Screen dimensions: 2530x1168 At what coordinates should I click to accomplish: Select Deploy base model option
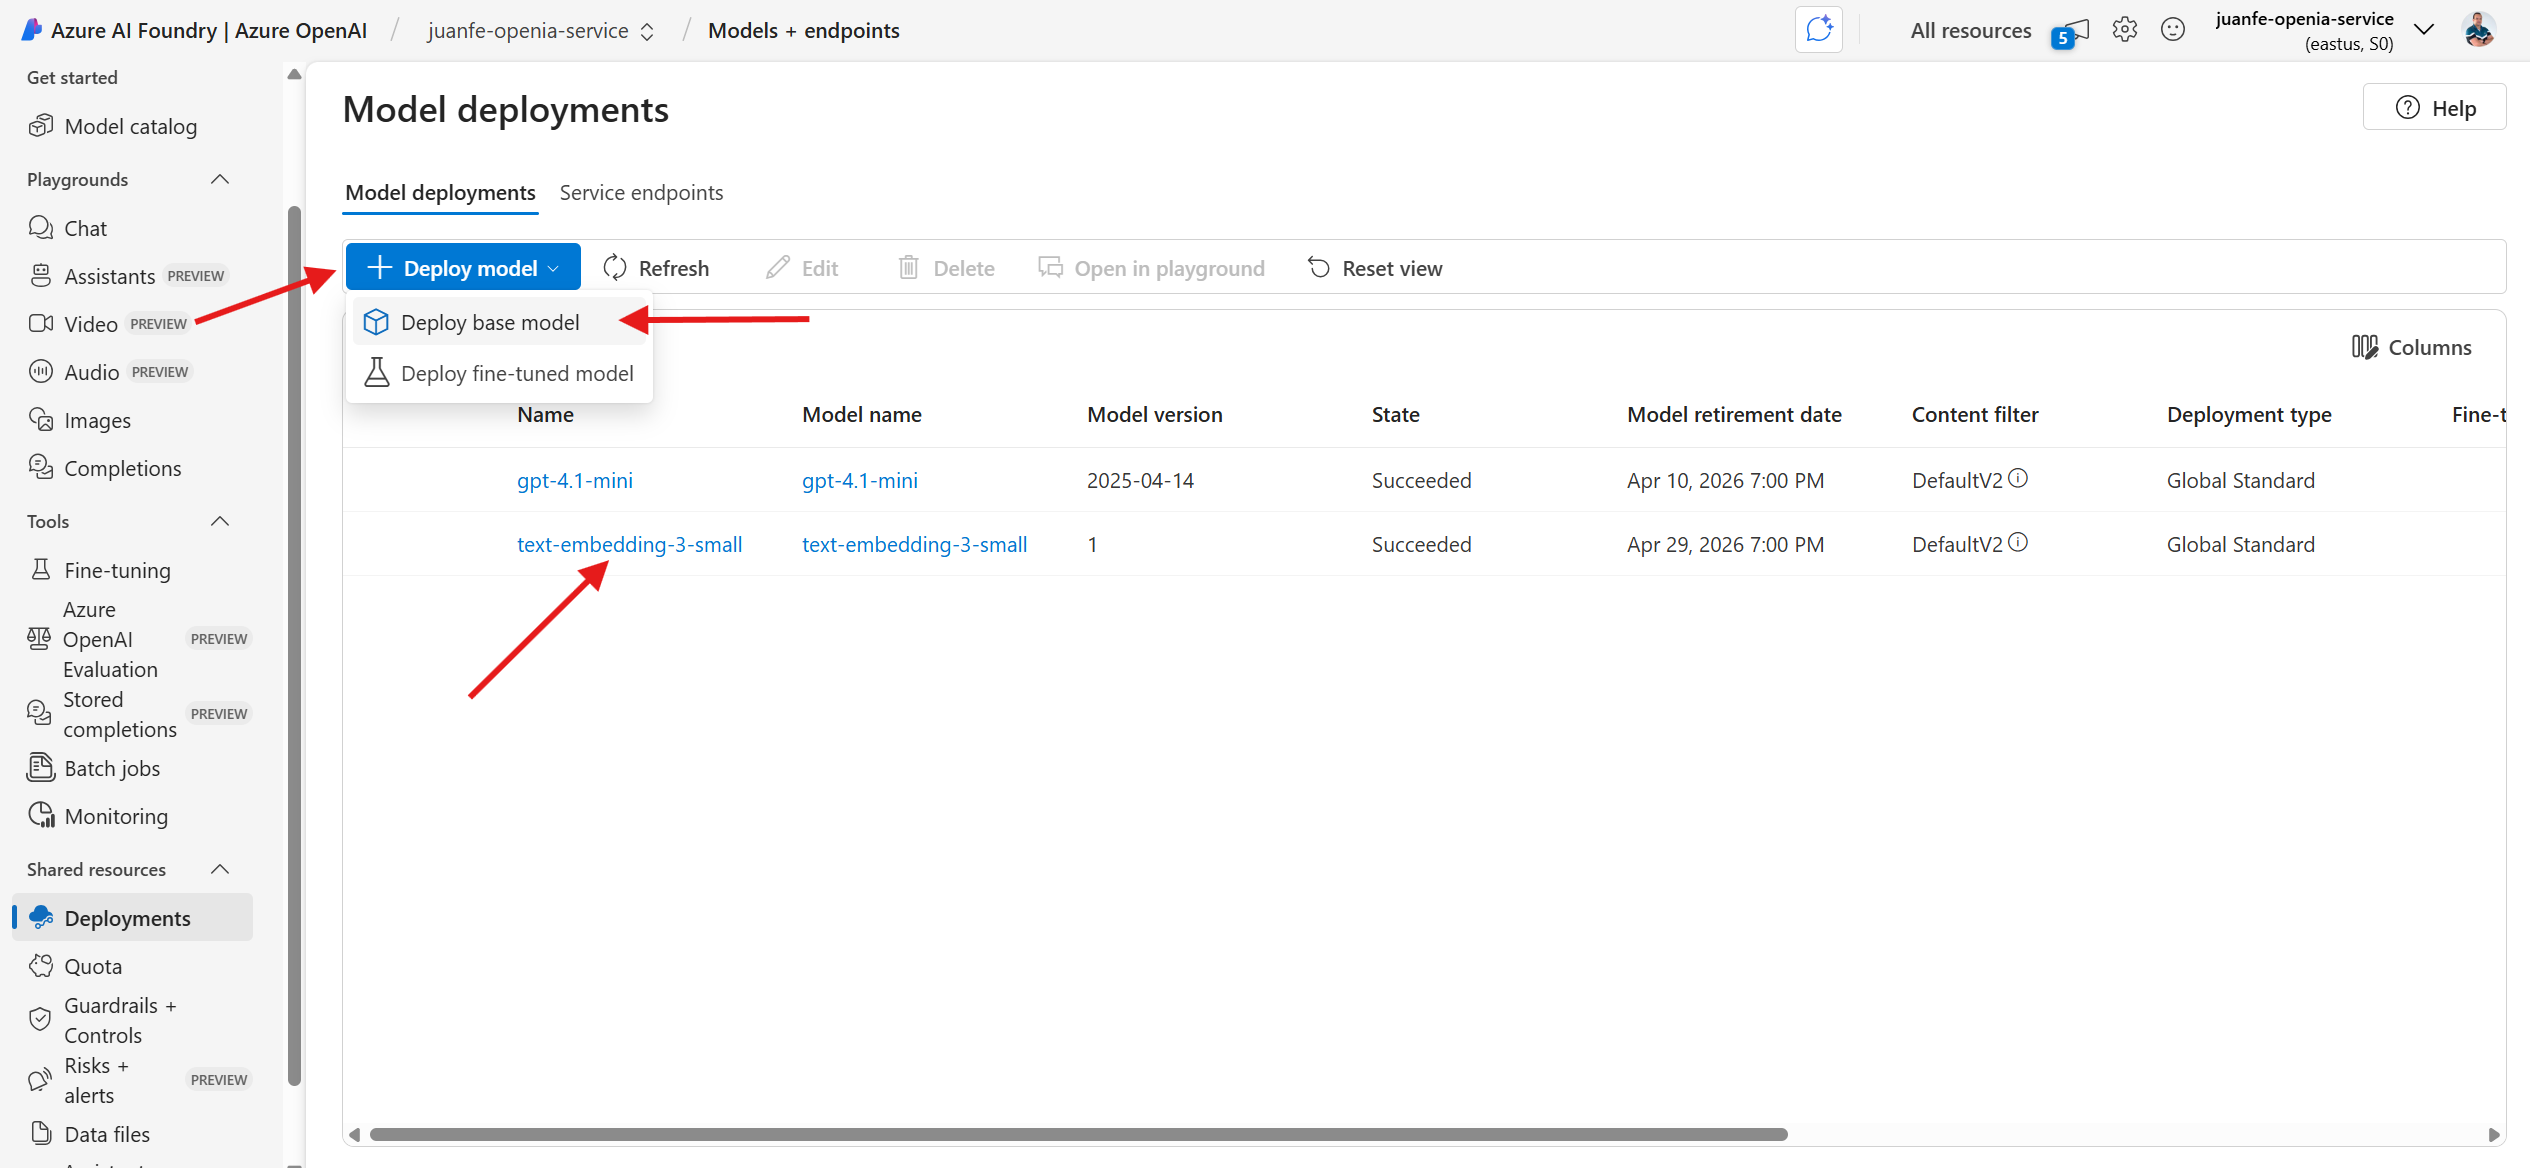click(x=490, y=322)
